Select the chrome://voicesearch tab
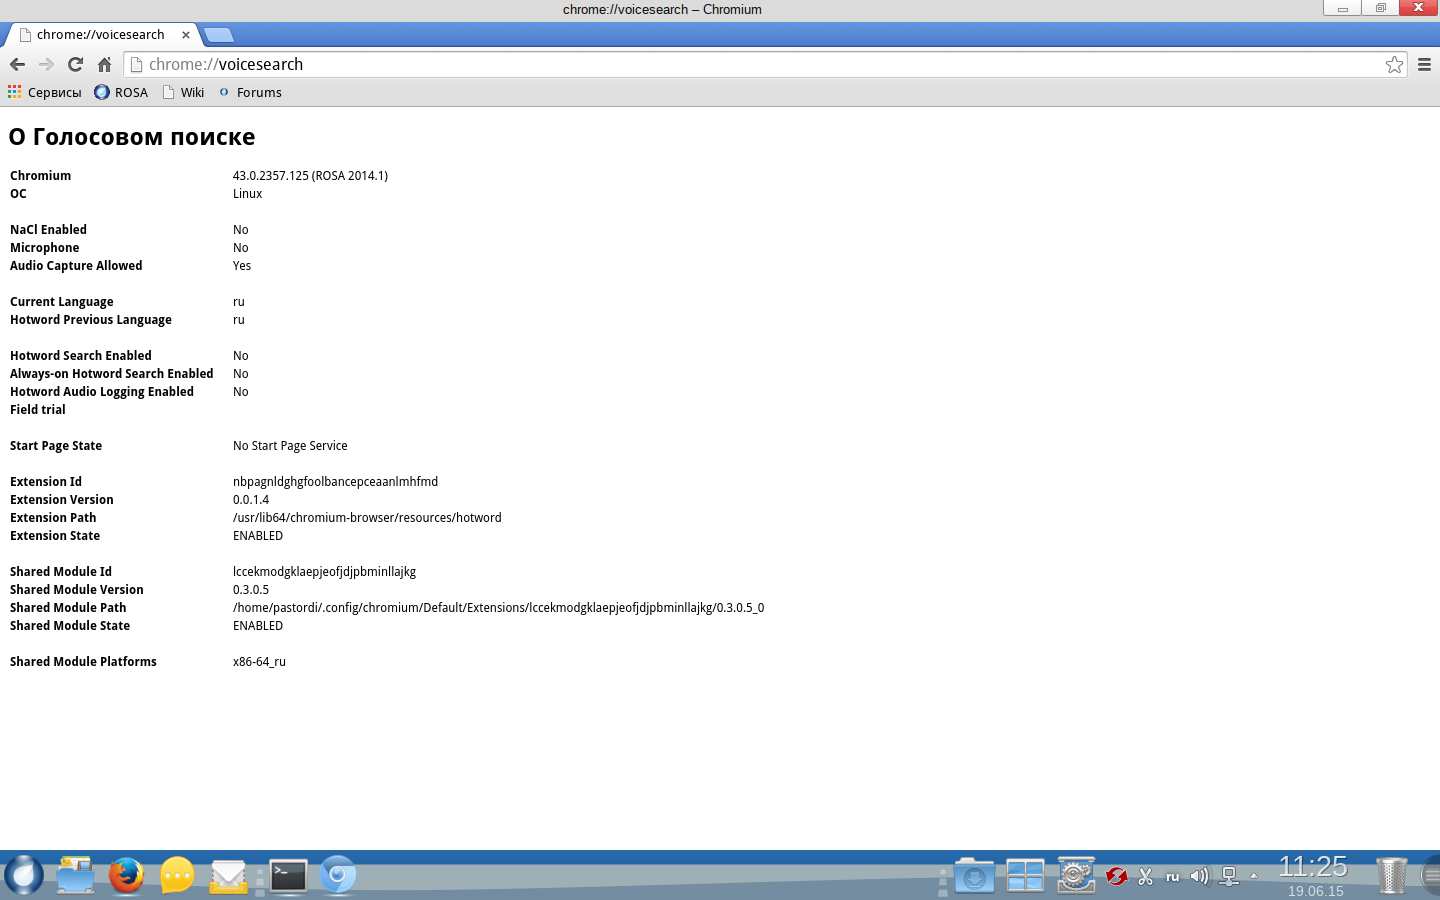The width and height of the screenshot is (1440, 900). 100,34
